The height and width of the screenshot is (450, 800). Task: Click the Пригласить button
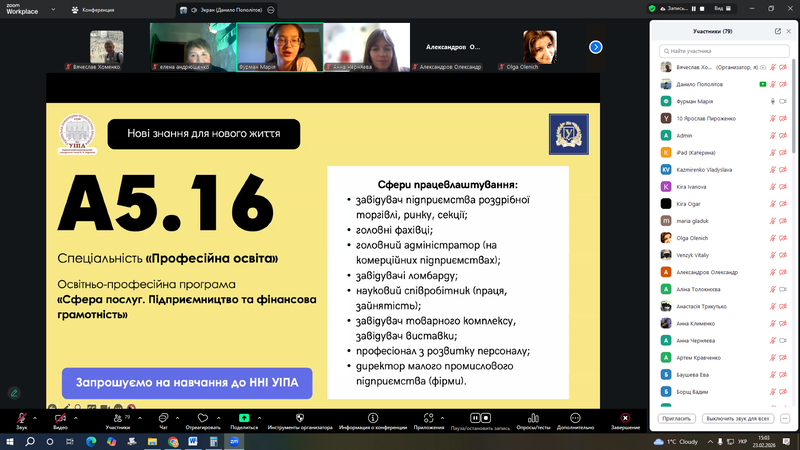(677, 417)
